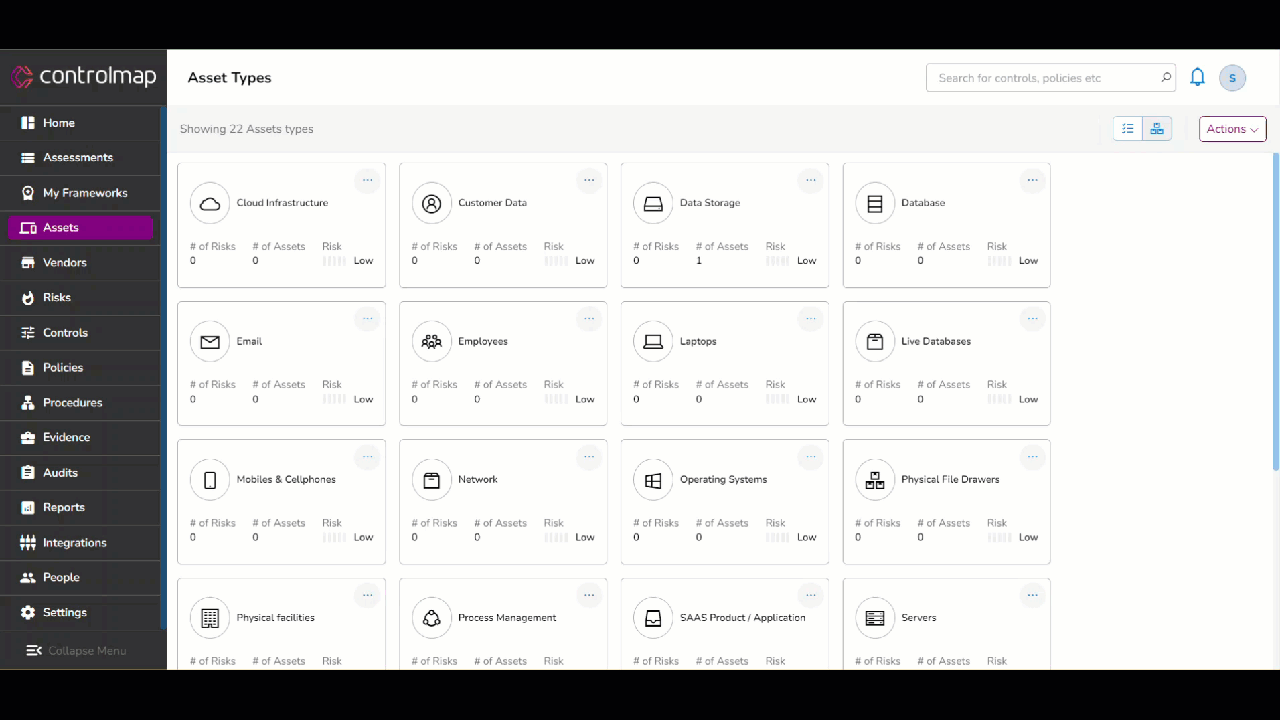1280x720 pixels.
Task: Select Assets in sidebar
Action: (80, 228)
